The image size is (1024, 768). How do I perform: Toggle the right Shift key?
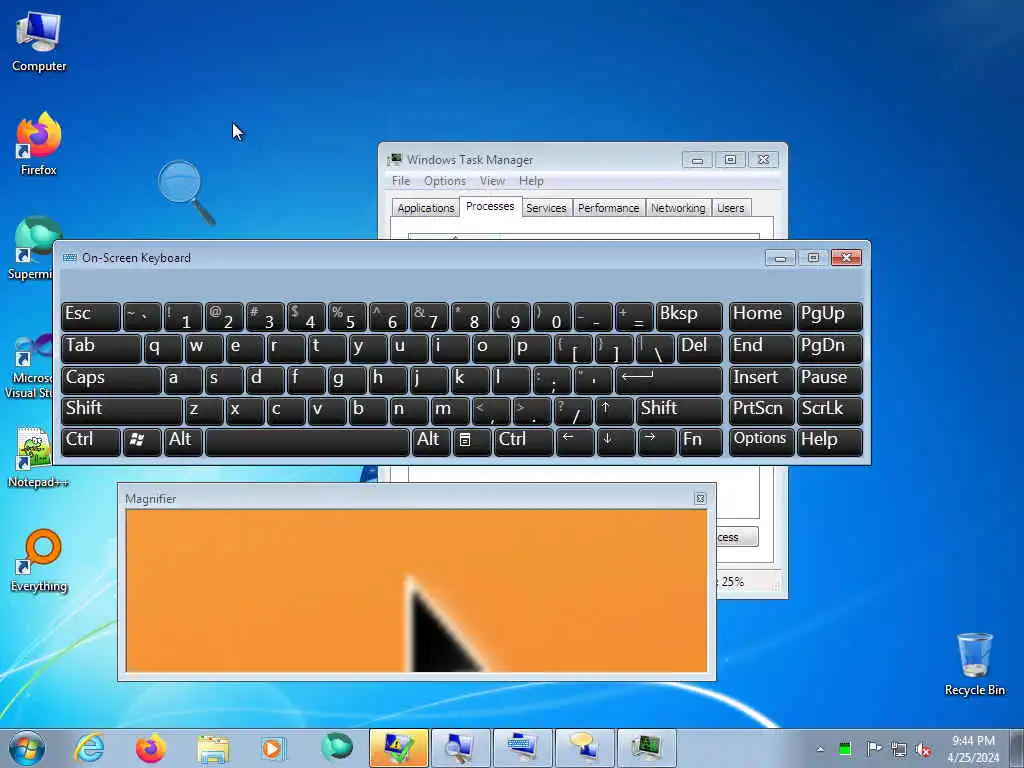[679, 411]
